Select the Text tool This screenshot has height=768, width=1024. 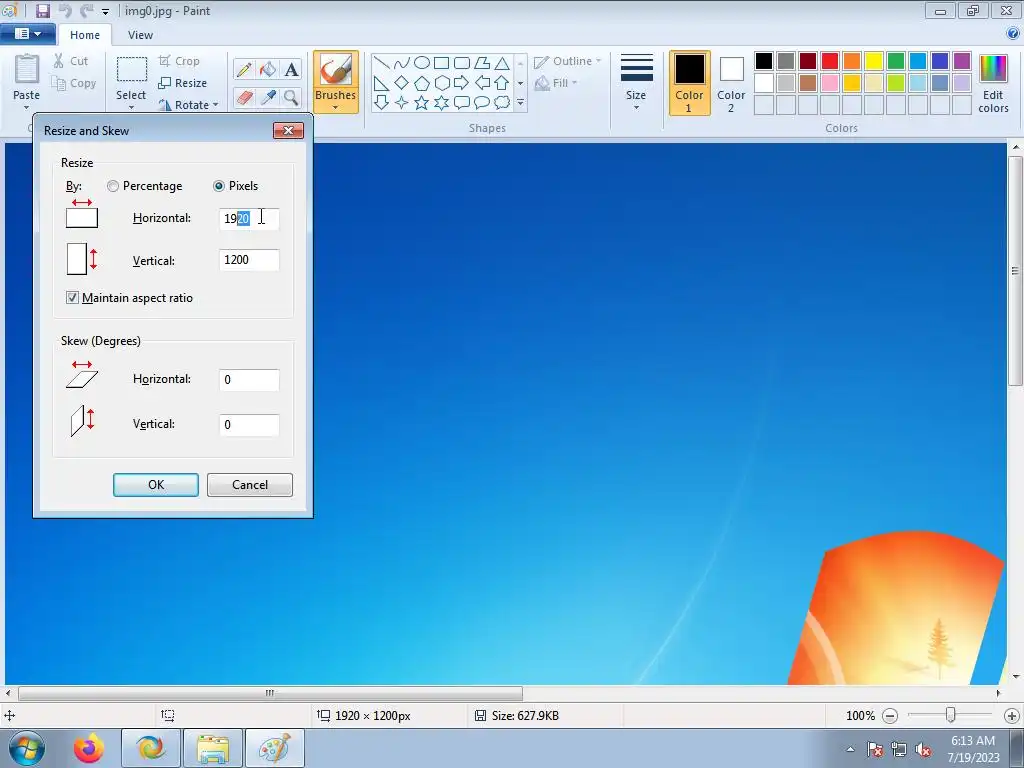(x=291, y=69)
